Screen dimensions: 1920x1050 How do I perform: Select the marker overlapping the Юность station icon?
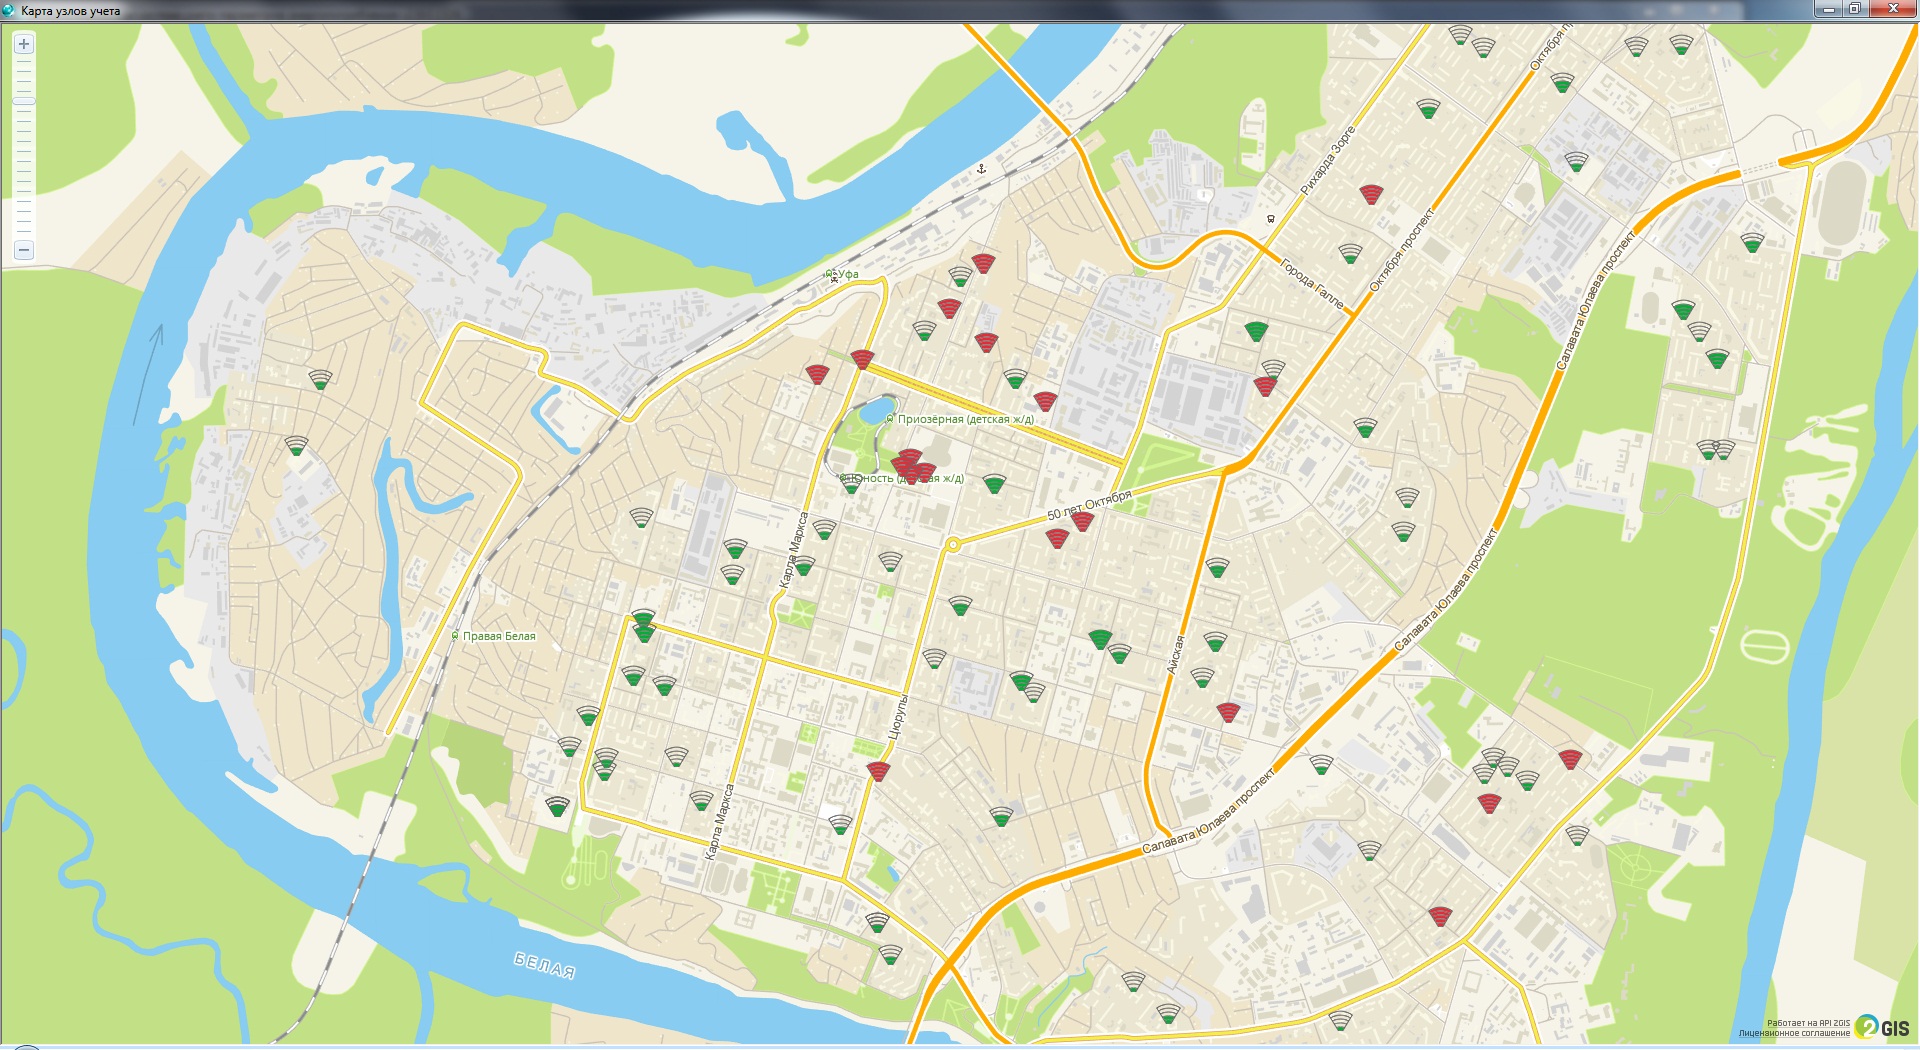click(852, 485)
